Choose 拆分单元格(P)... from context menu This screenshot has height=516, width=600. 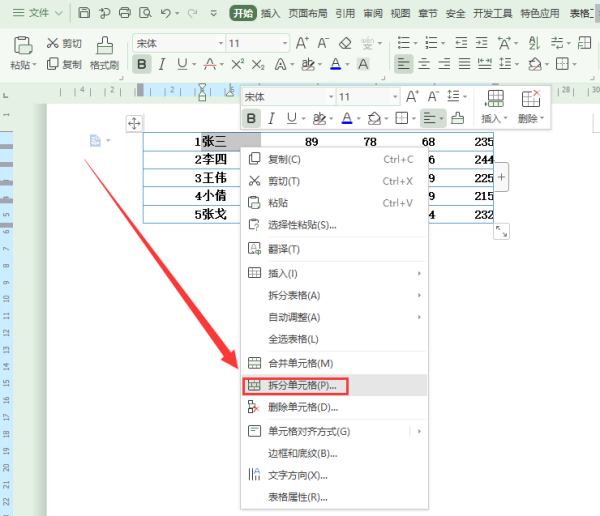coord(334,385)
